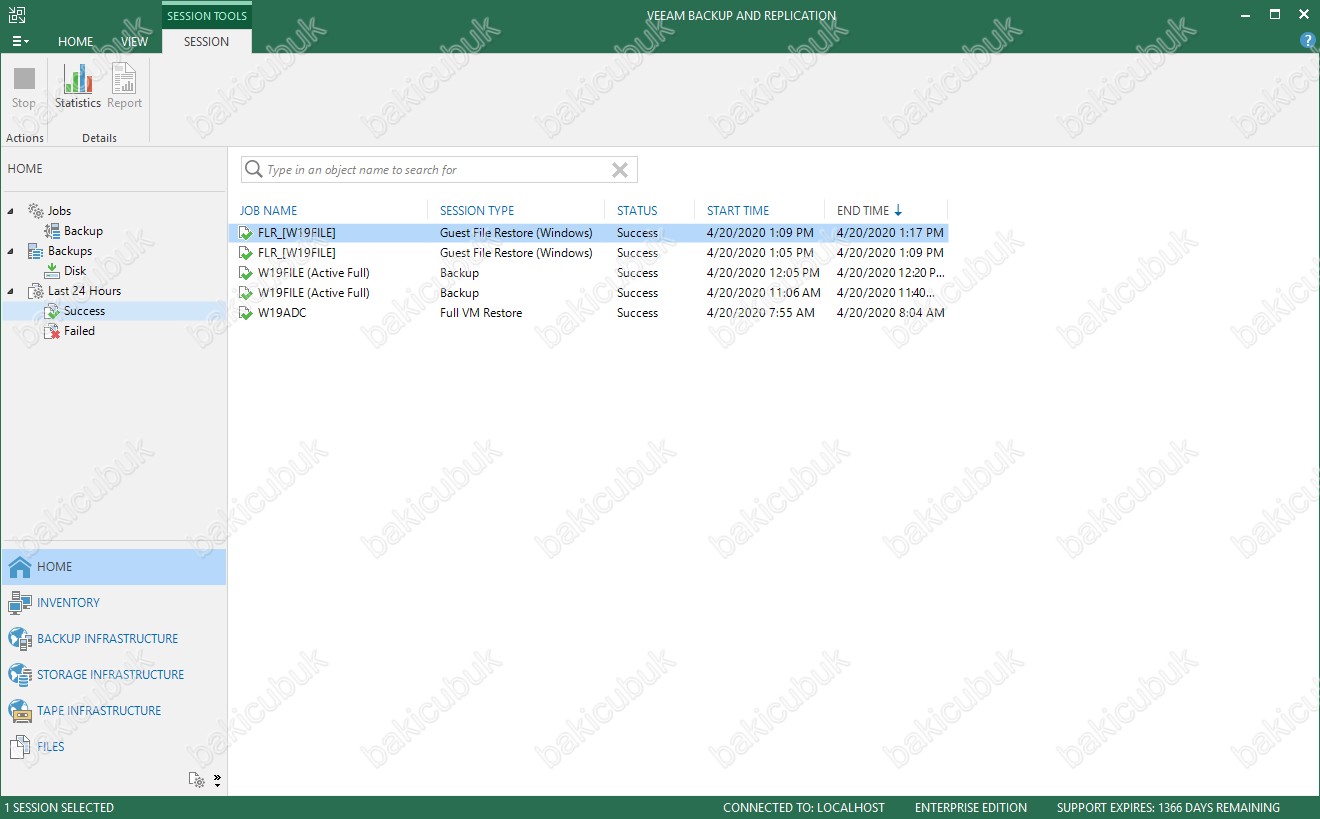Click the Backup job icon in tree
The width and height of the screenshot is (1320, 819).
[52, 231]
